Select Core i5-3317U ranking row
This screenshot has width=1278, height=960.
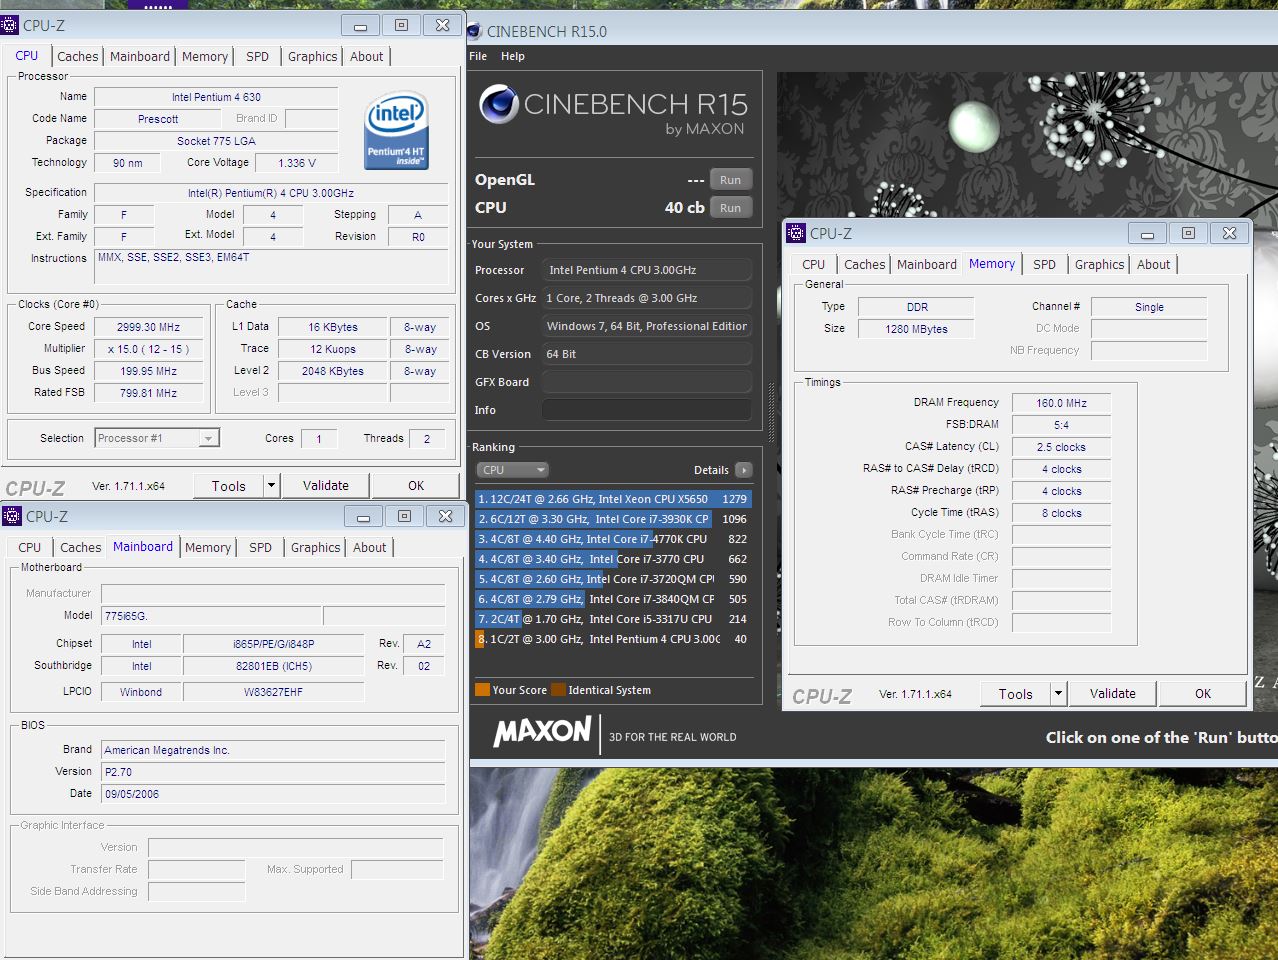[x=613, y=619]
